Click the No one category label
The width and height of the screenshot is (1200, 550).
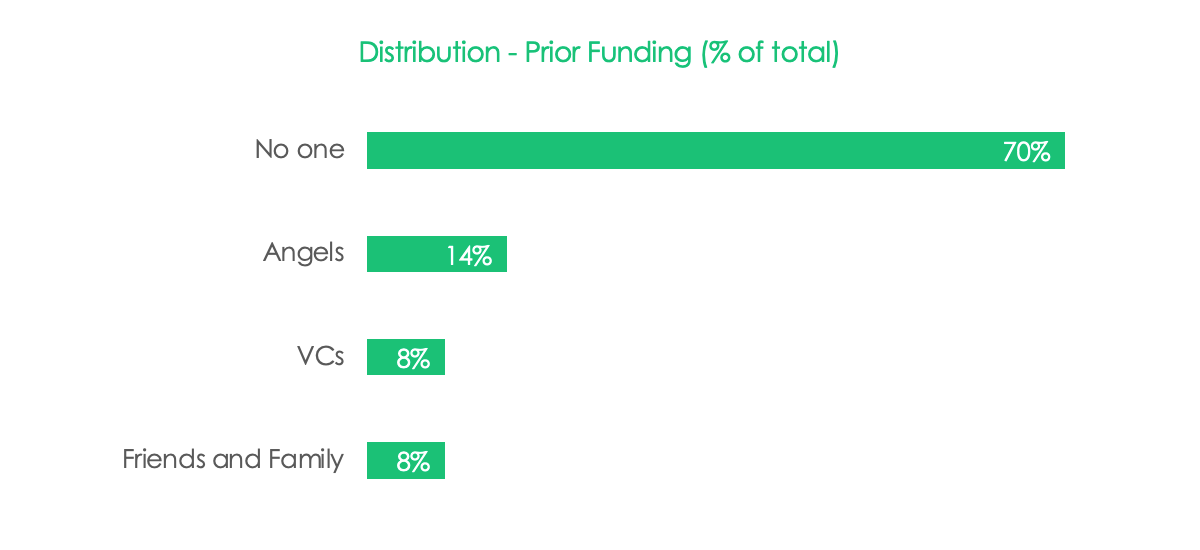click(300, 150)
